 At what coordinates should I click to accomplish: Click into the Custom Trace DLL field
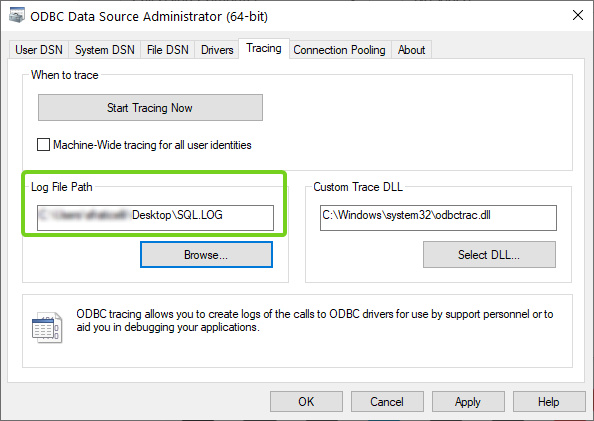click(x=438, y=218)
